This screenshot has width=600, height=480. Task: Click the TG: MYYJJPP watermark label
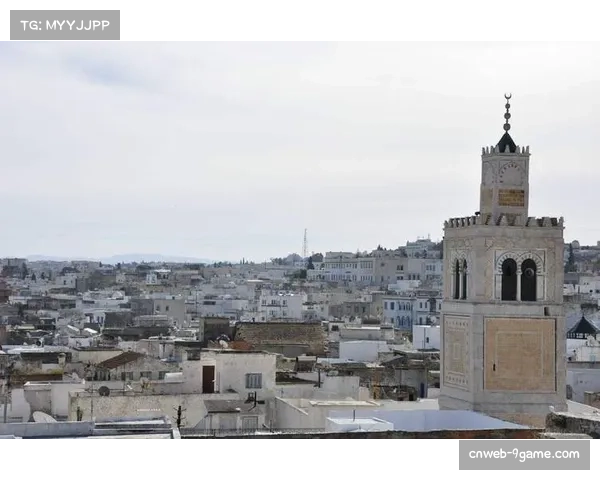(64, 25)
